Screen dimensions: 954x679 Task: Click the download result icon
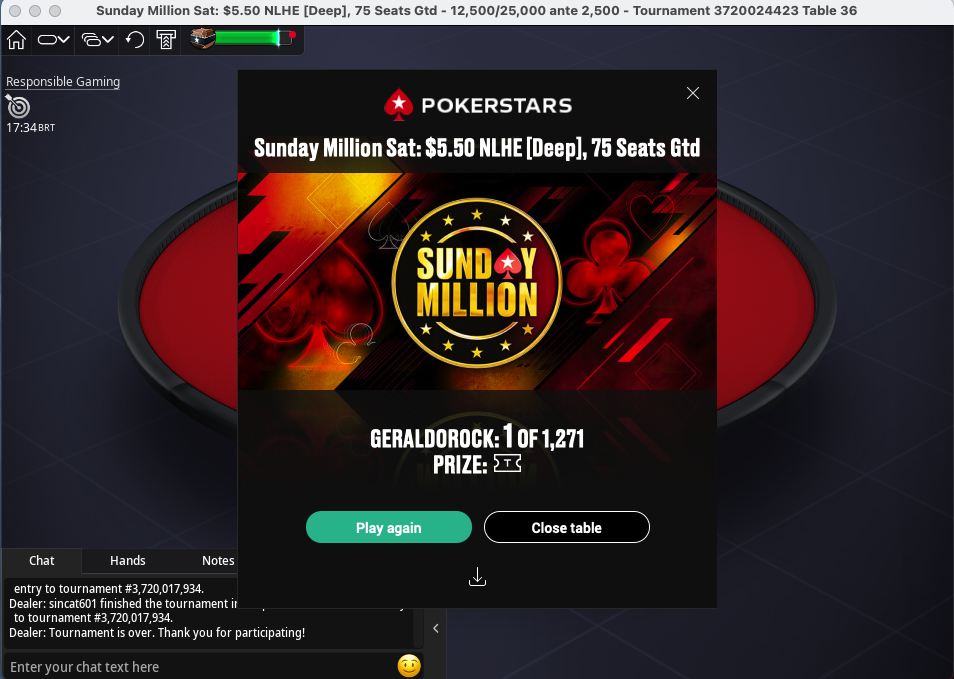click(x=478, y=577)
